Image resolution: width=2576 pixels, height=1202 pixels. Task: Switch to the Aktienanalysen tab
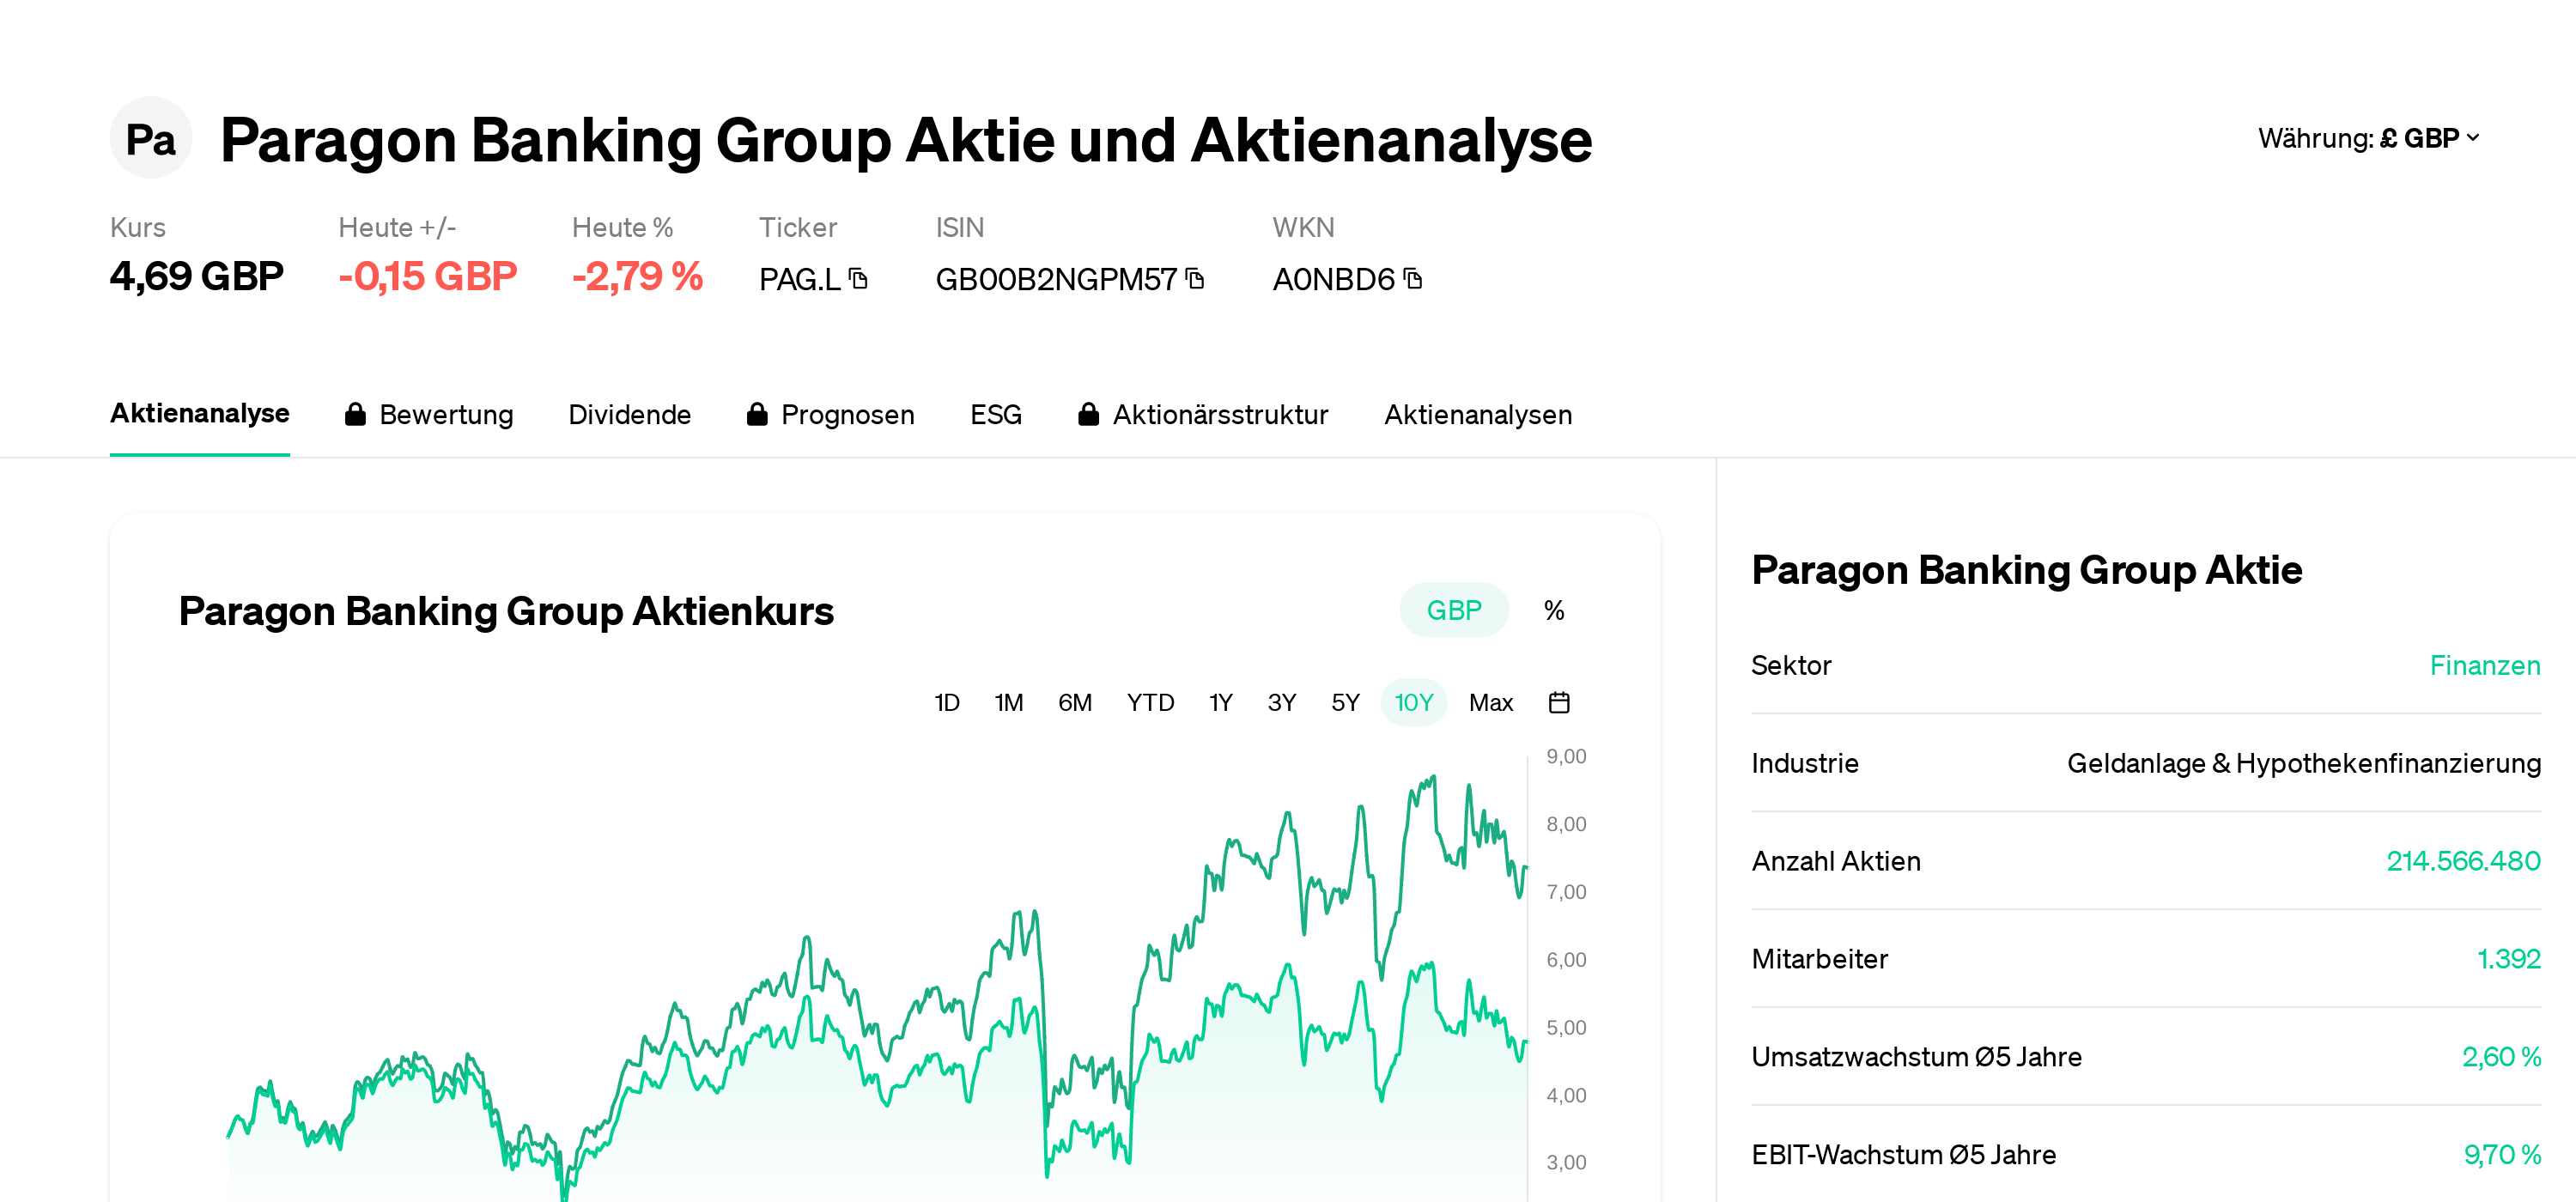point(1478,414)
